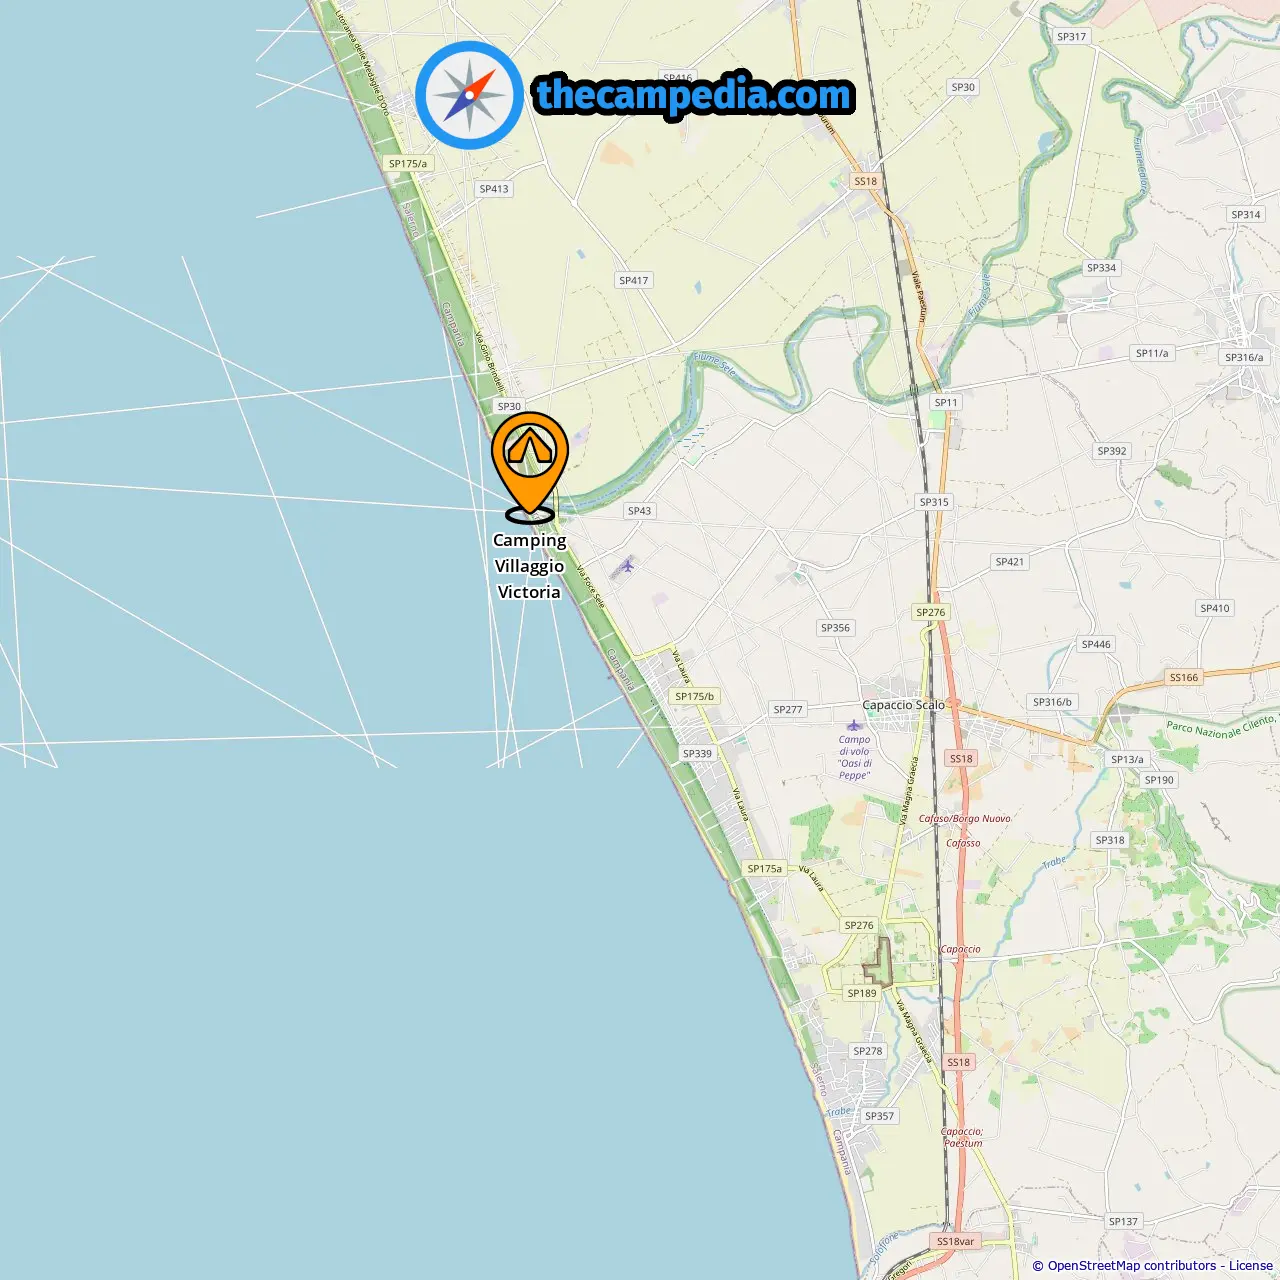
Task: Open the thecampedia.com logo text
Action: click(x=694, y=95)
